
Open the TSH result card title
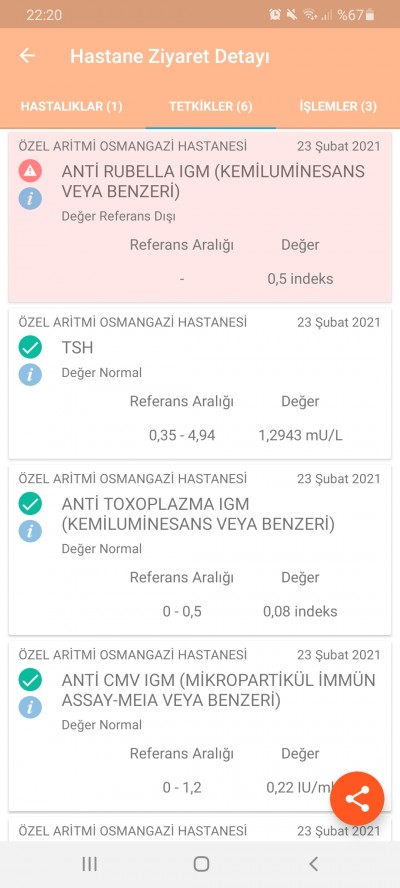77,347
